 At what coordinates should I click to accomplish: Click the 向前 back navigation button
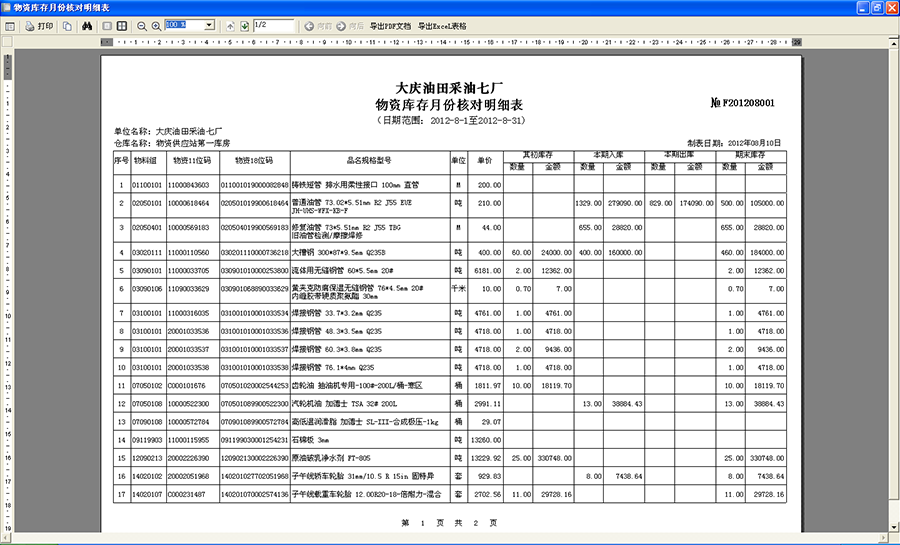(x=318, y=26)
